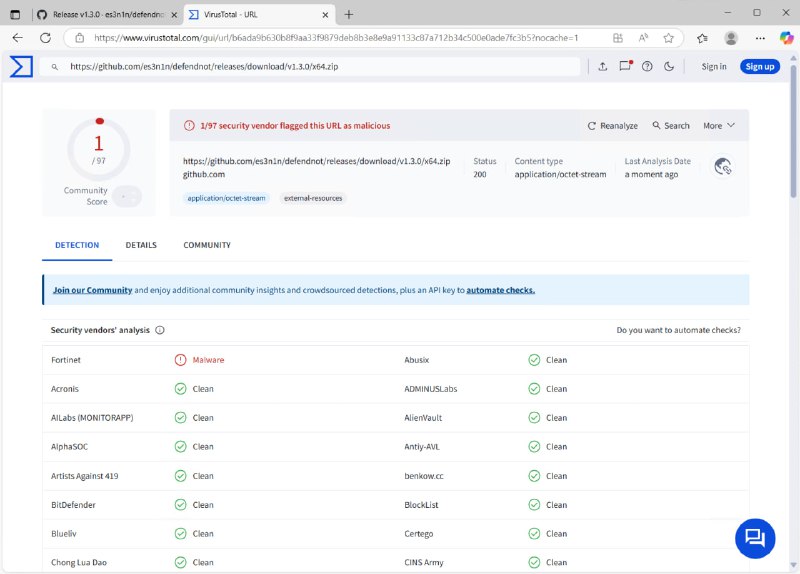
Task: Click the external-resources tag
Action: pos(313,198)
